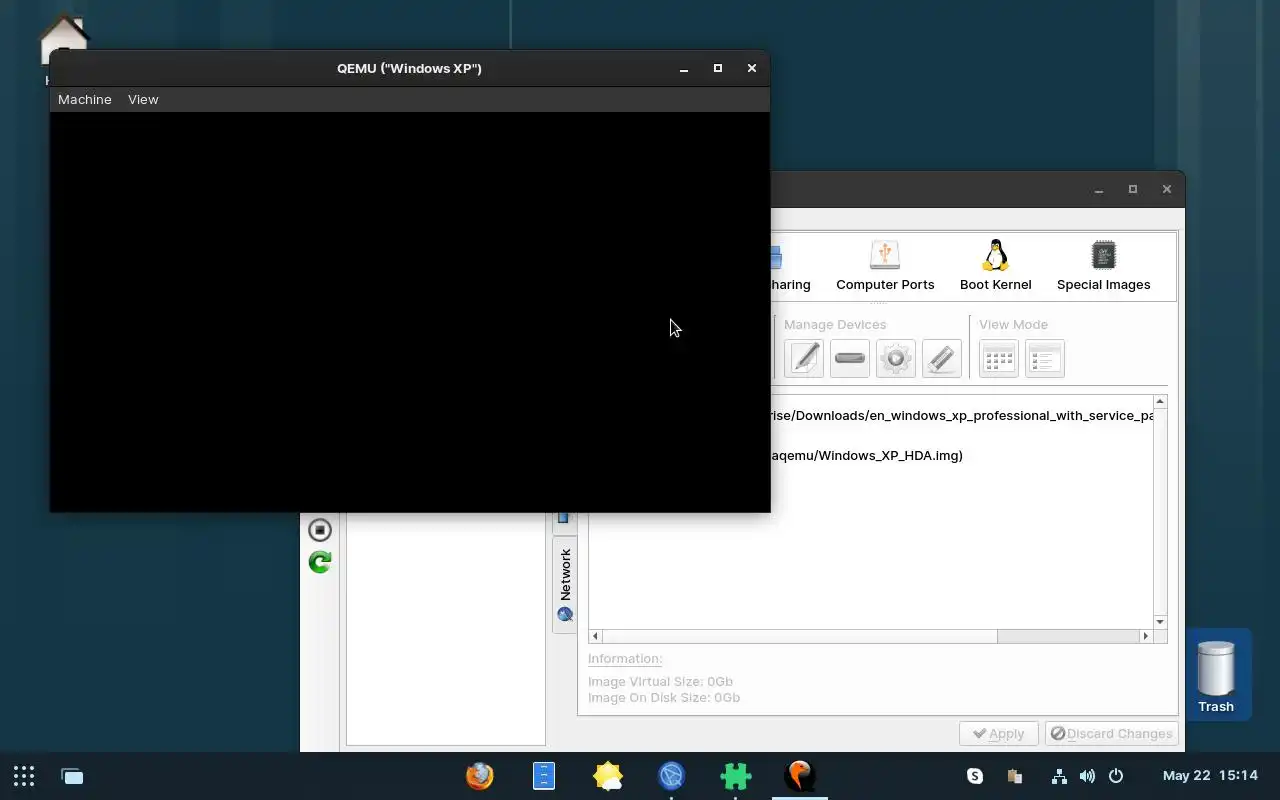Image resolution: width=1280 pixels, height=800 pixels.
Task: Click the grey drive device icon
Action: [x=850, y=358]
